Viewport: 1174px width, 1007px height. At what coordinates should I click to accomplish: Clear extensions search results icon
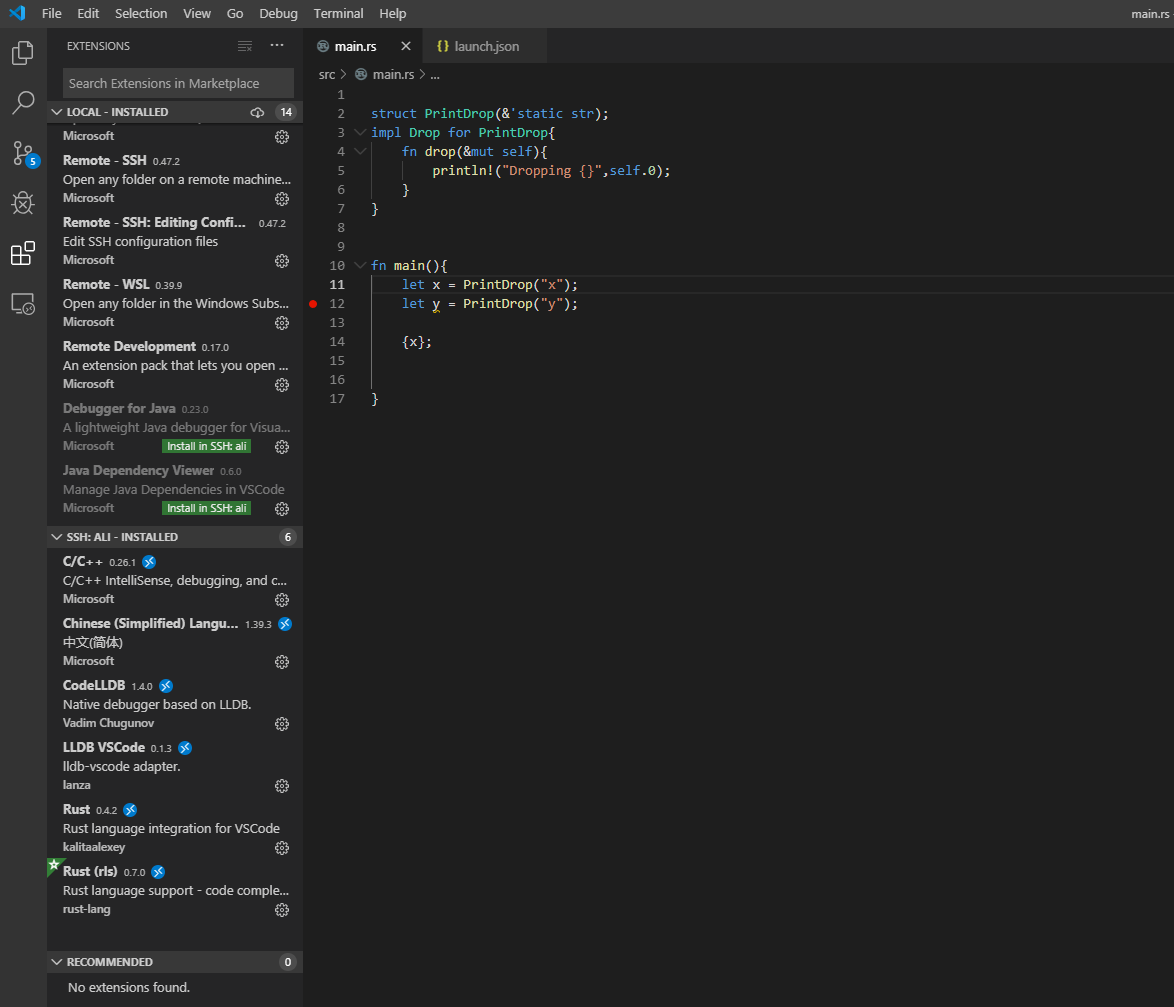point(245,46)
